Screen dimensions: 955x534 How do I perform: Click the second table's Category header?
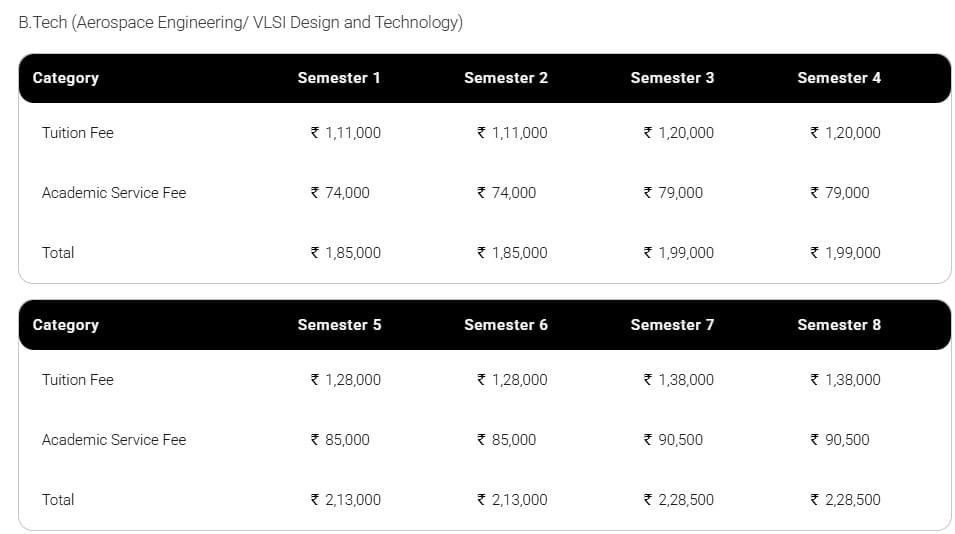[66, 325]
